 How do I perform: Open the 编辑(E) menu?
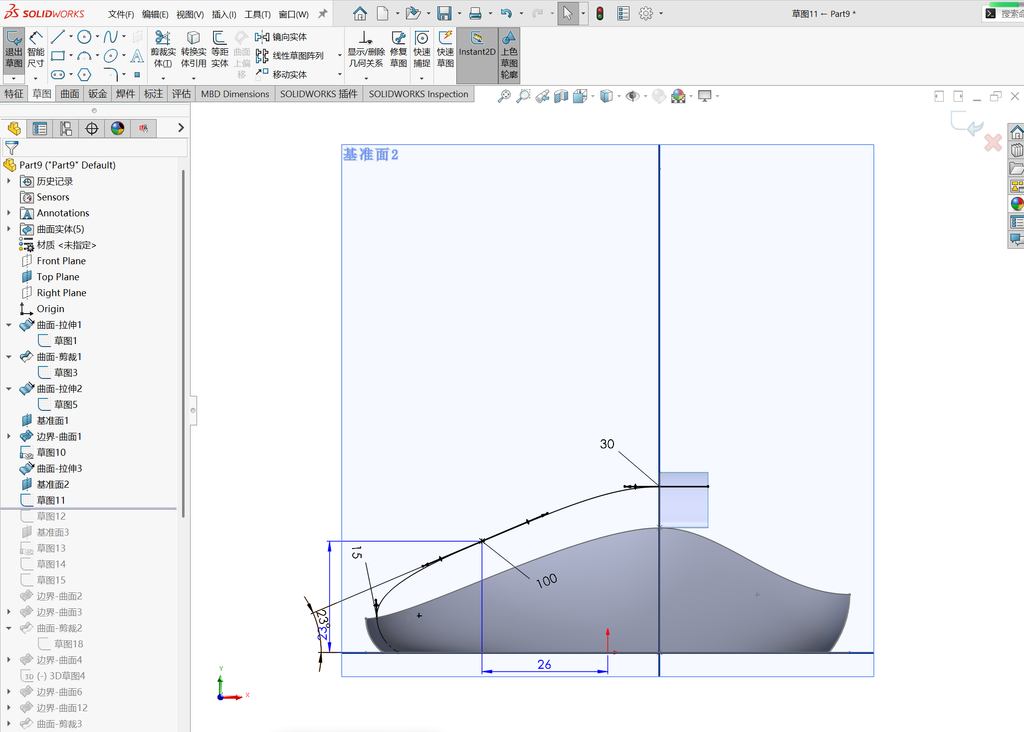(x=155, y=14)
